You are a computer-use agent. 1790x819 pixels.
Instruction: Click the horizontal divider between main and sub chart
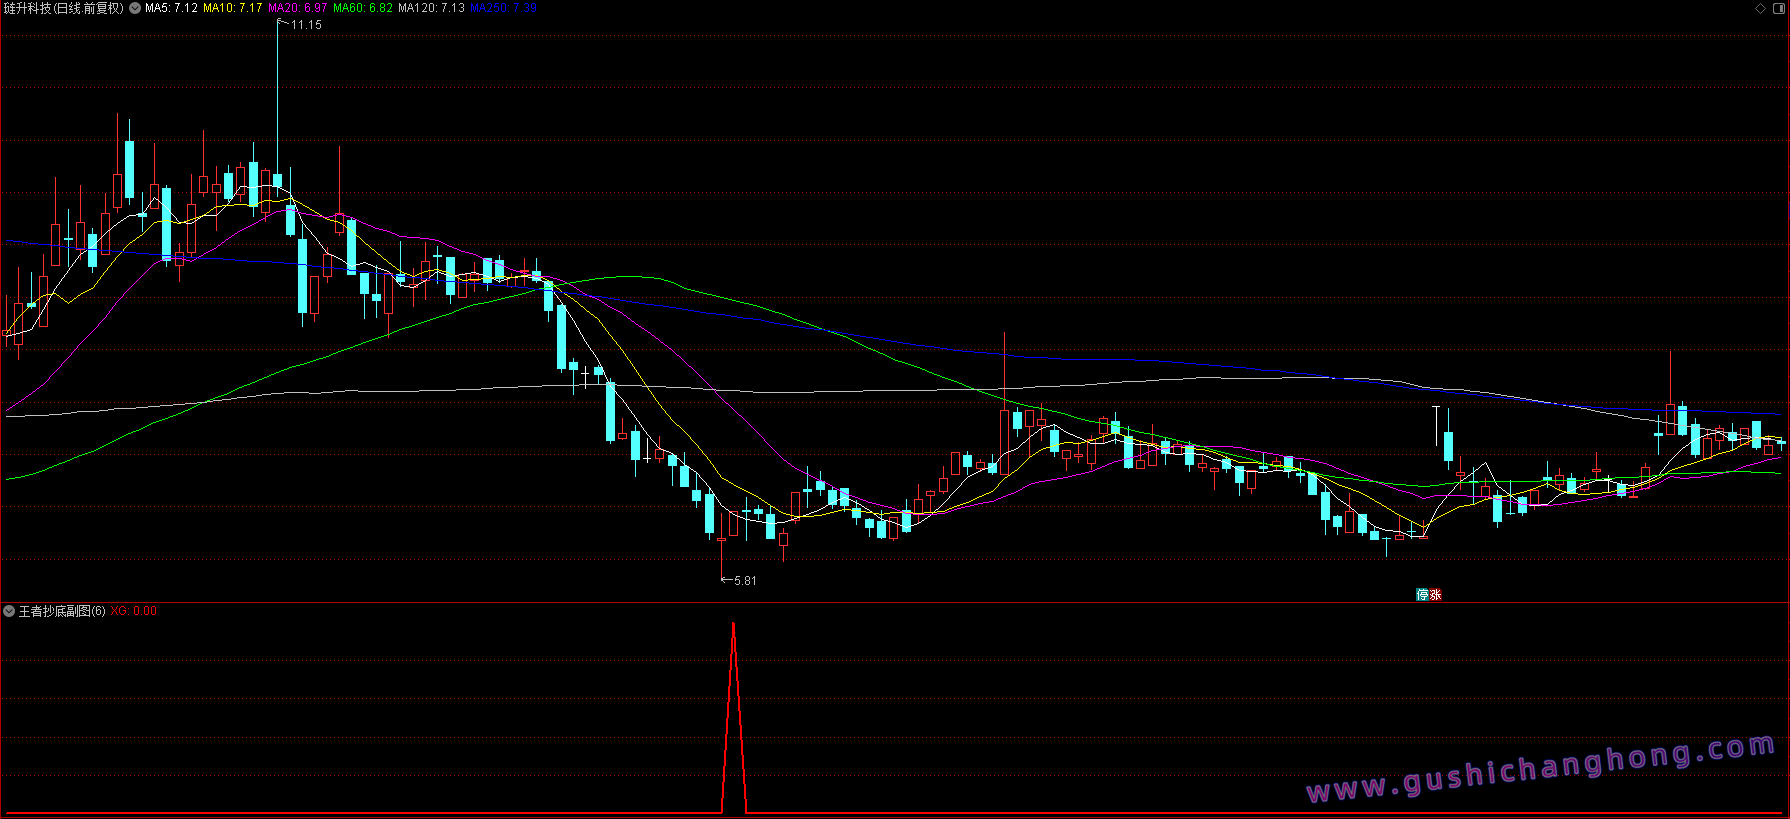tap(895, 602)
